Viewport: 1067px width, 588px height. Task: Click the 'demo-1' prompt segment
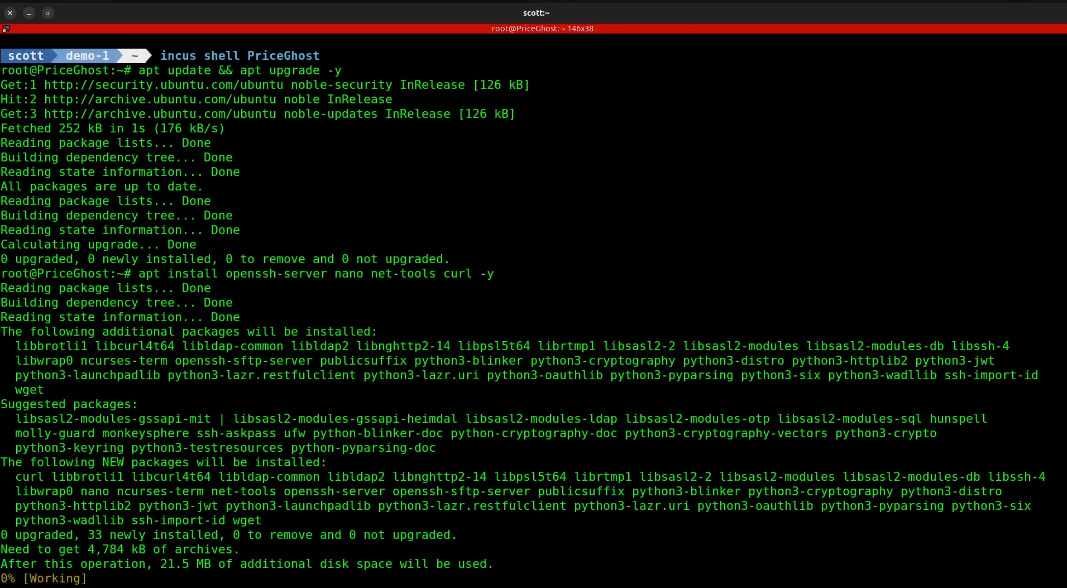point(86,56)
